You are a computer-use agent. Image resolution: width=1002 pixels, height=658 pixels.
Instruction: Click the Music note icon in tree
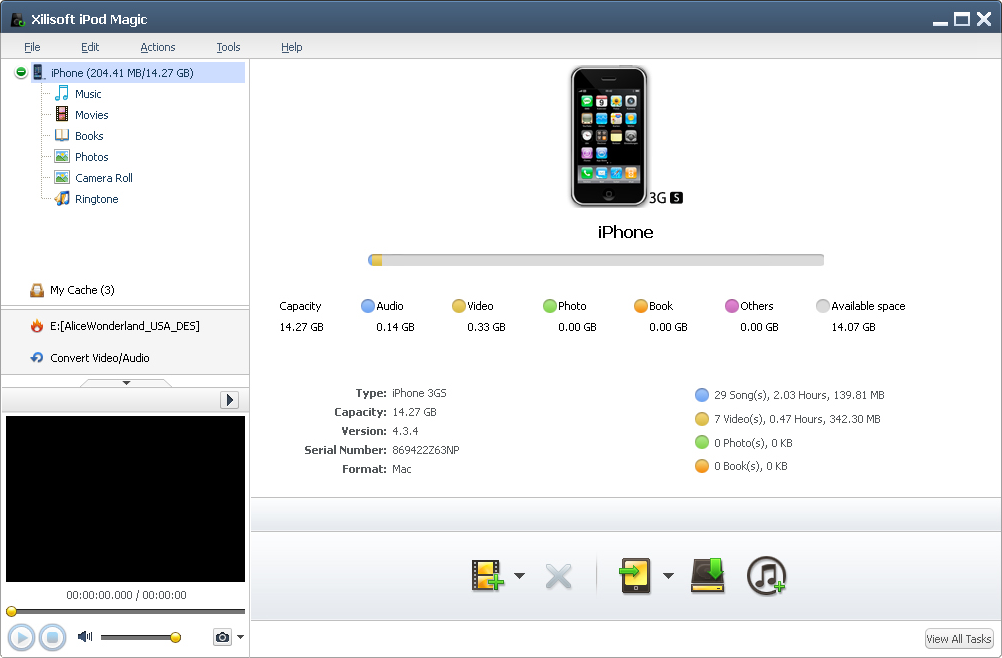click(x=62, y=93)
